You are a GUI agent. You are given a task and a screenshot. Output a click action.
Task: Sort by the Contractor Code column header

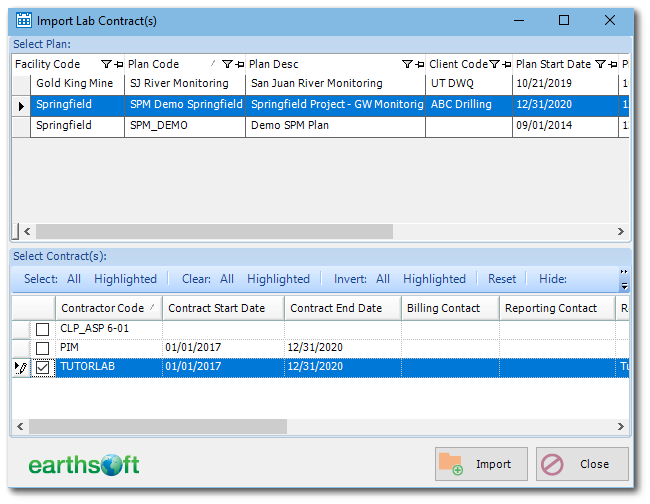102,308
